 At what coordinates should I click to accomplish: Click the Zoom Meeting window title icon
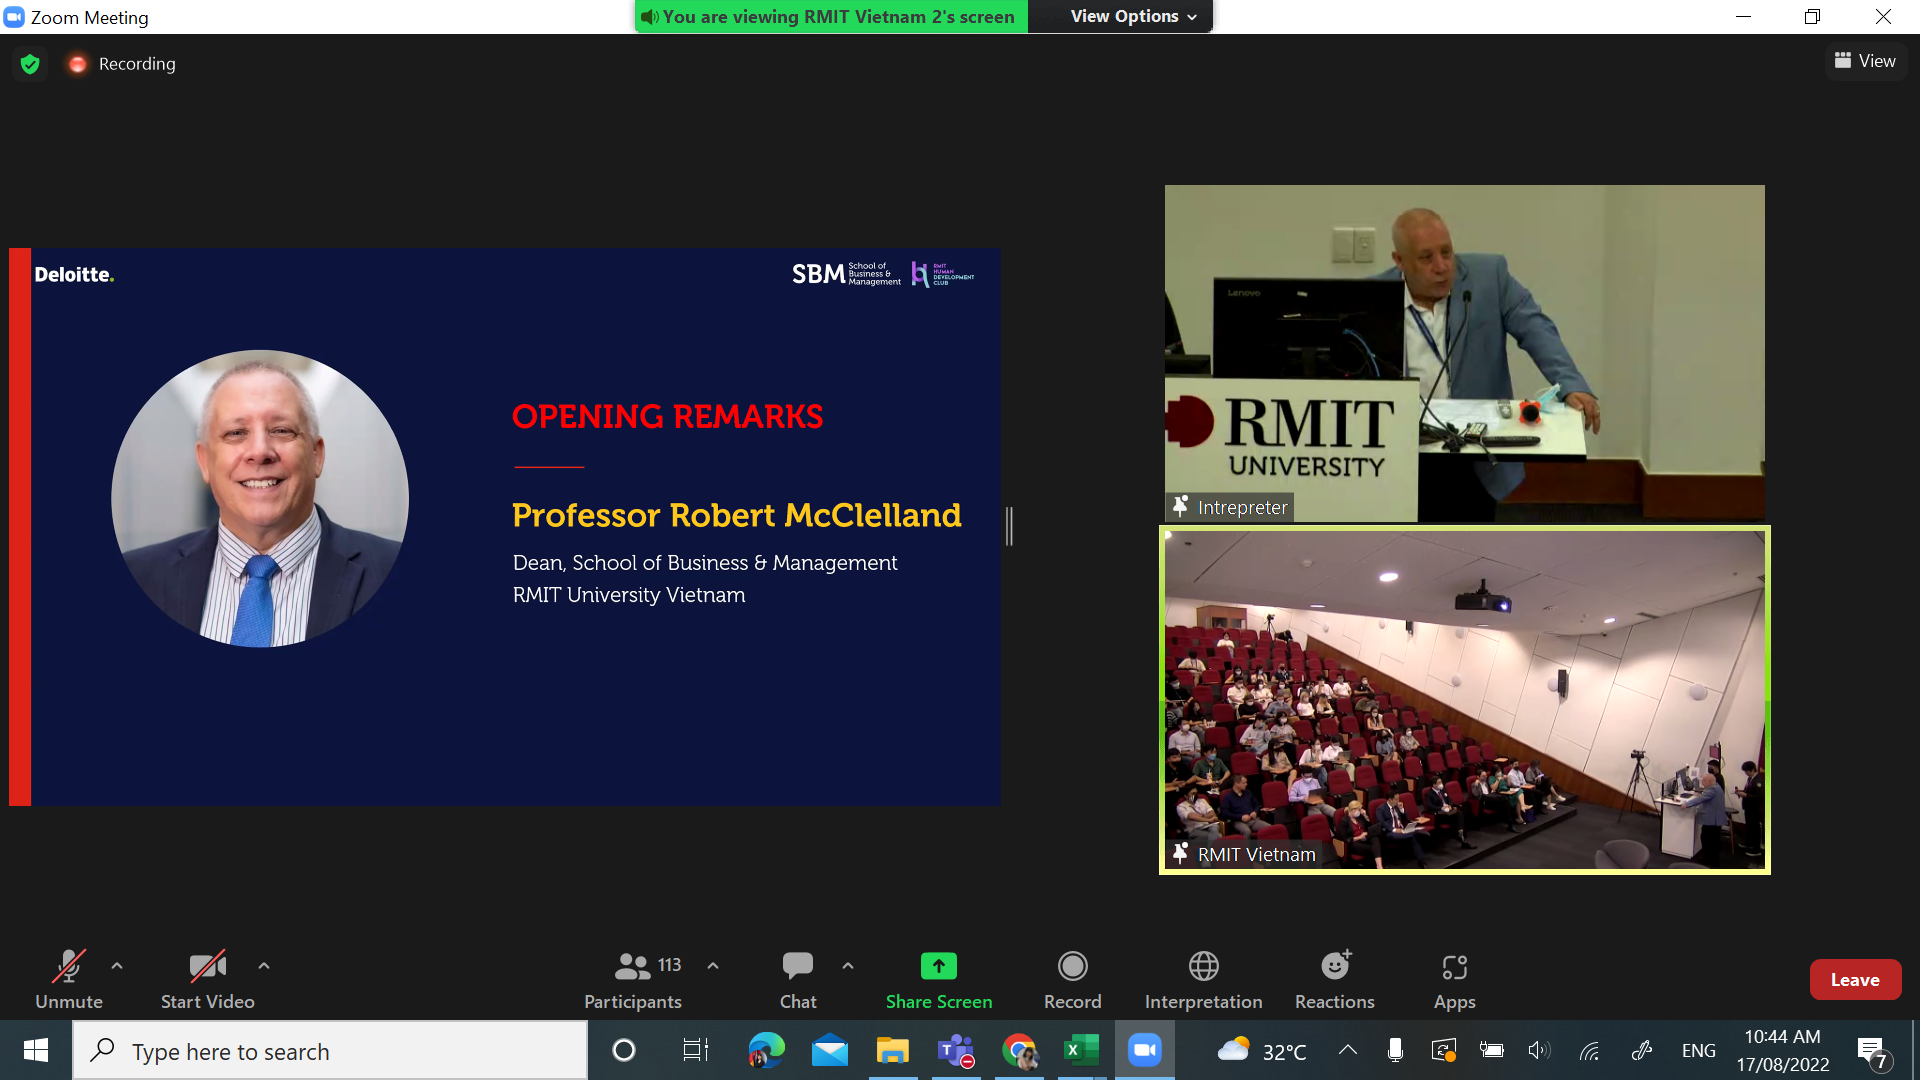(x=14, y=17)
